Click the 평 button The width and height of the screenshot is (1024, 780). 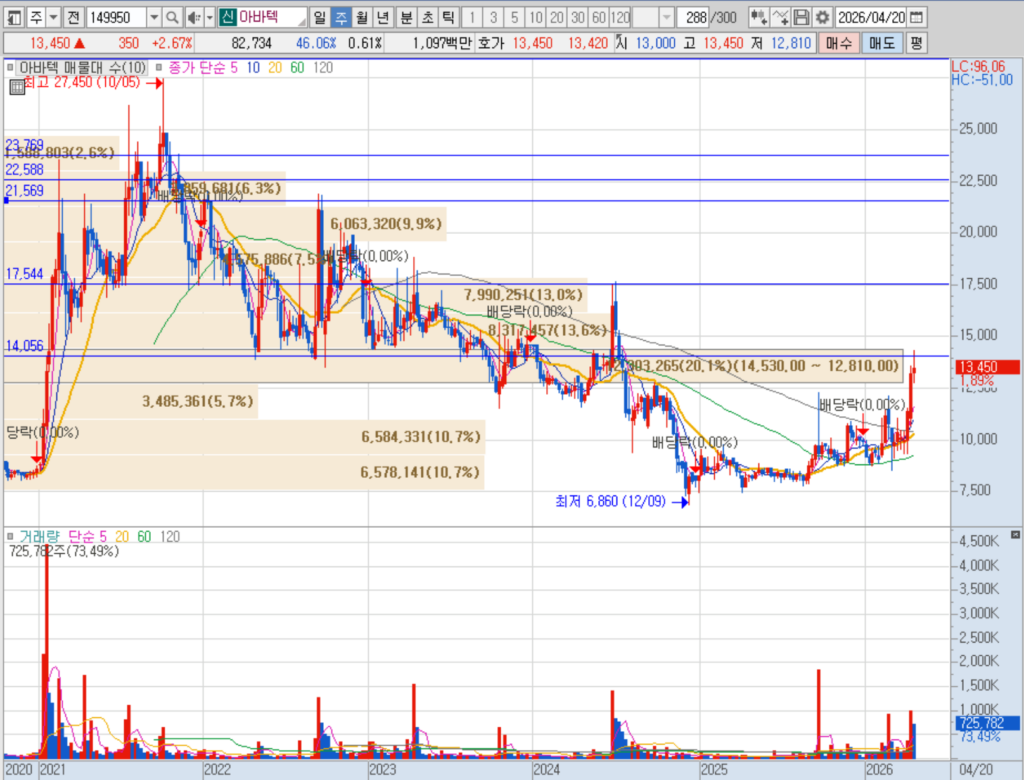916,43
